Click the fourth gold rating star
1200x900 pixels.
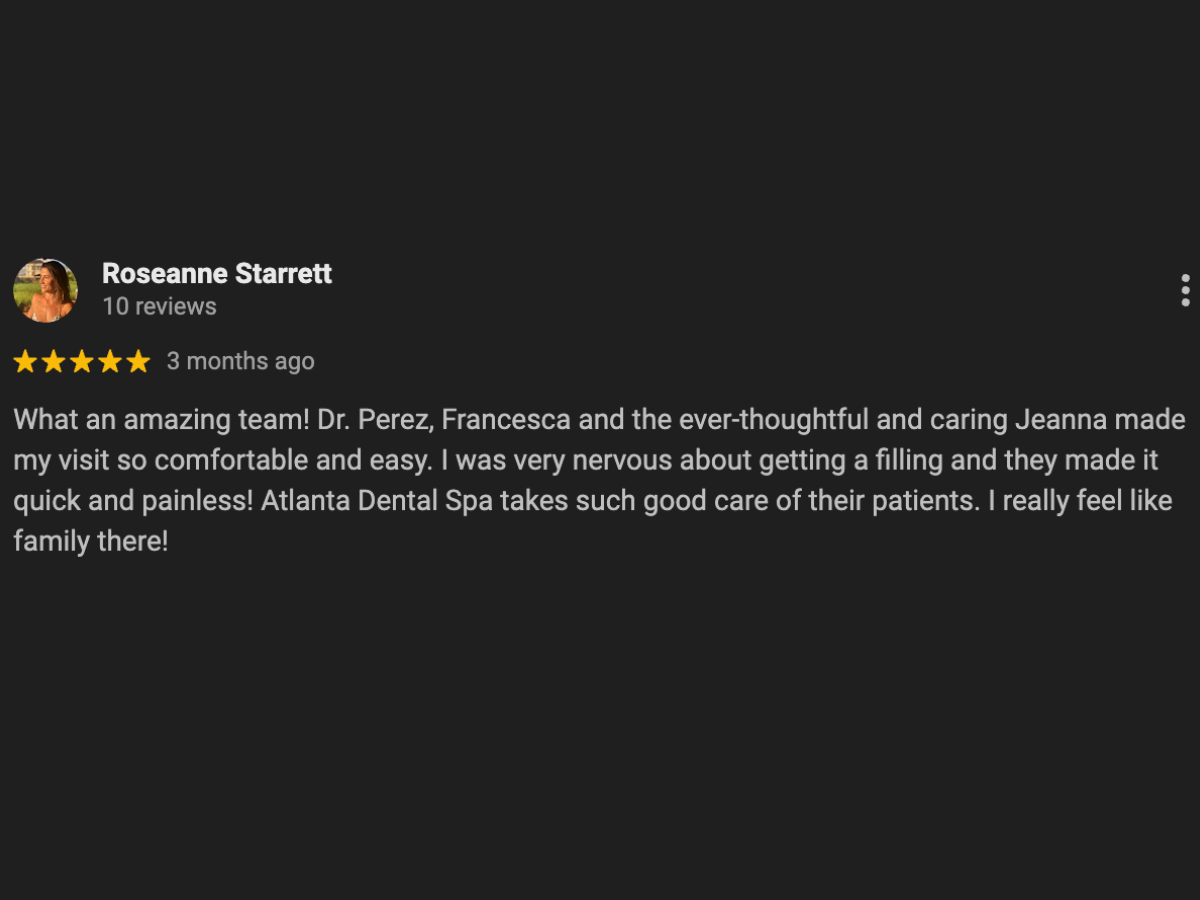(110, 362)
